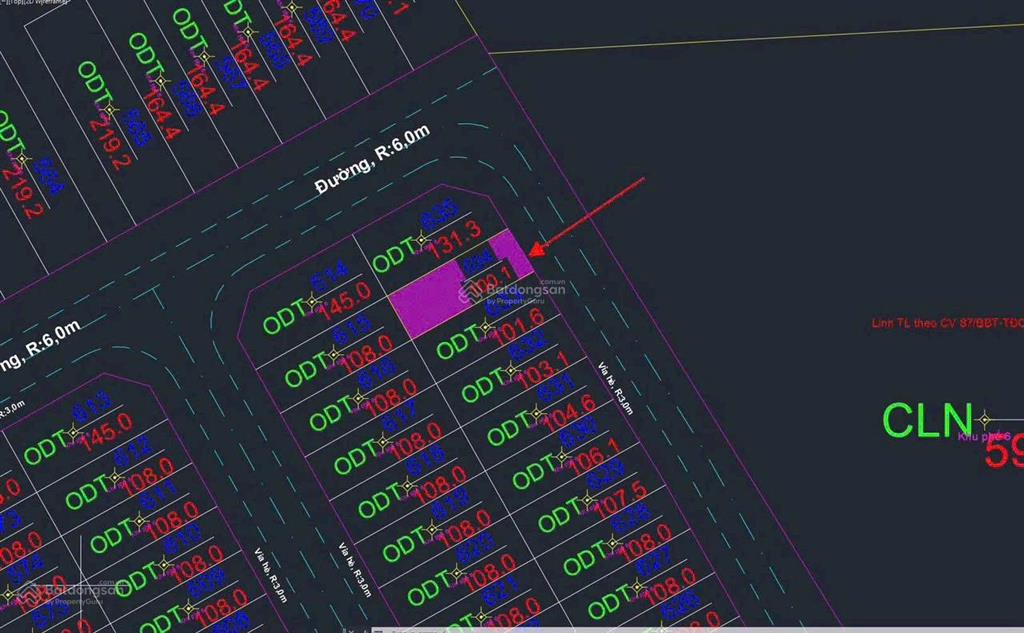This screenshot has width=1024, height=633.
Task: Select the large purple highlighted parcel
Action: pyautogui.click(x=432, y=297)
